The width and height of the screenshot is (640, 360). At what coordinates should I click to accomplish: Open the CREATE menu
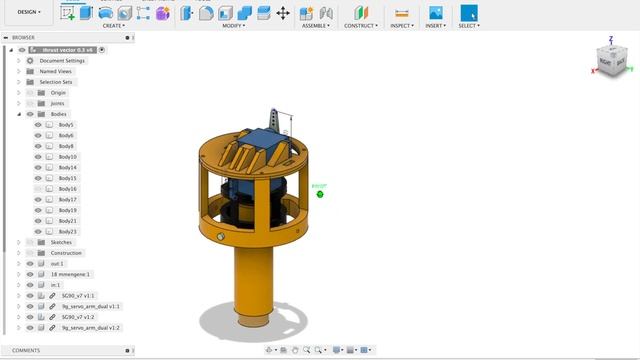(113, 26)
